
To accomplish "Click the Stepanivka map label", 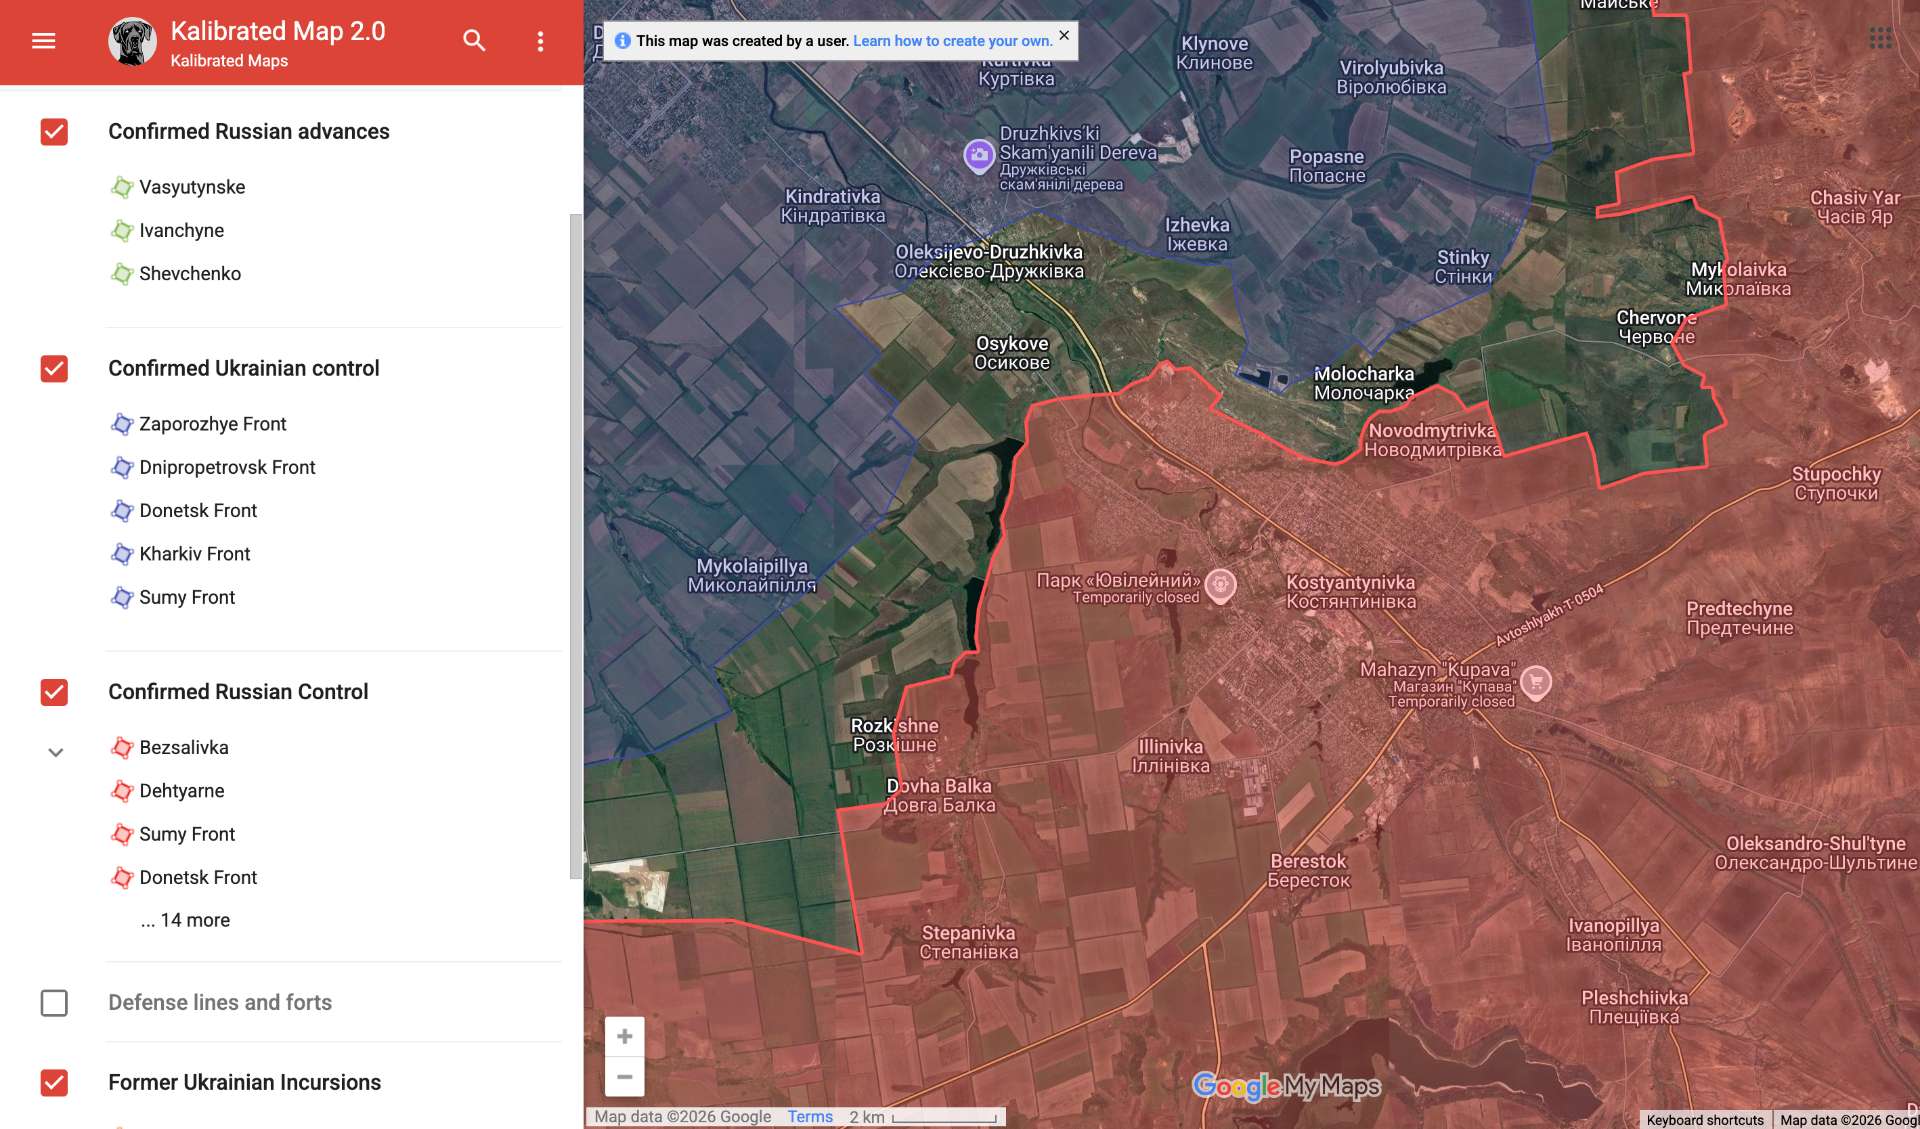I will click(969, 942).
